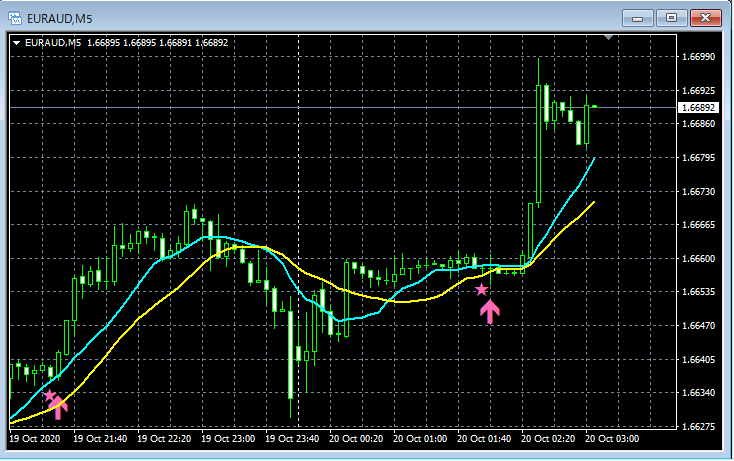Image resolution: width=734 pixels, height=461 pixels.
Task: Click the 20 Oct 01:40 time label
Action: point(484,439)
